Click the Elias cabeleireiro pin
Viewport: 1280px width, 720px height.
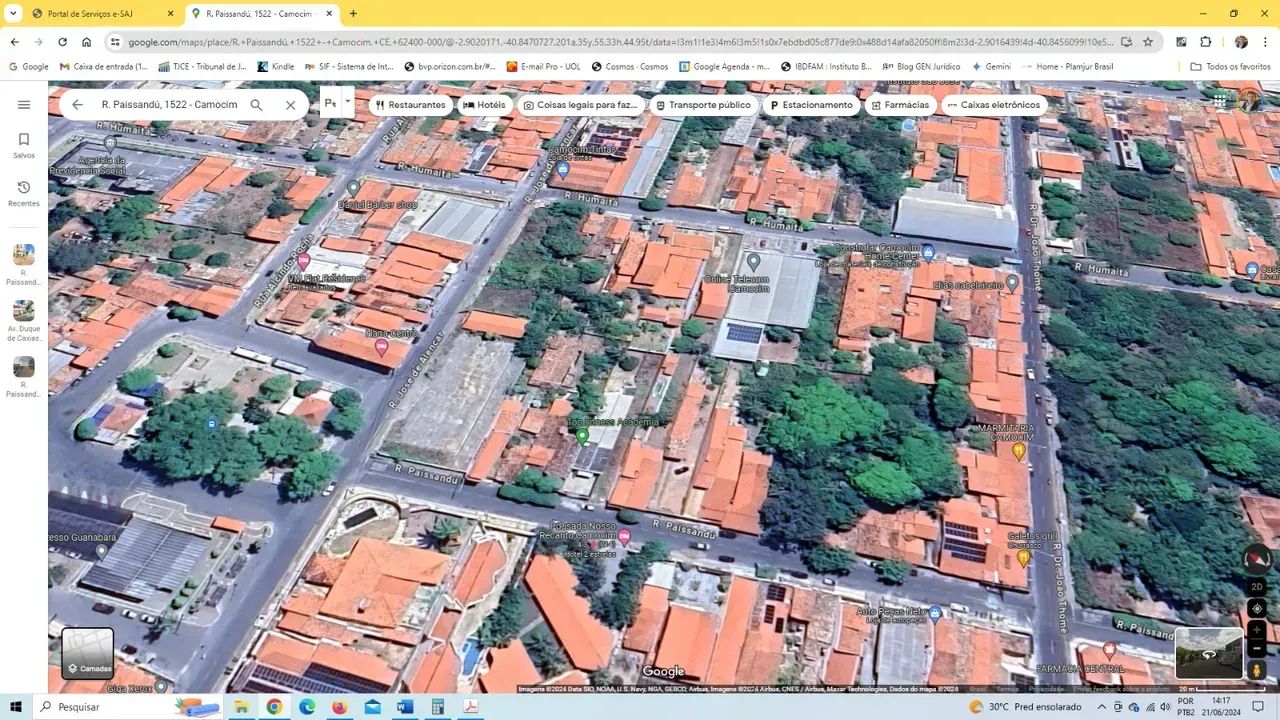(1012, 284)
